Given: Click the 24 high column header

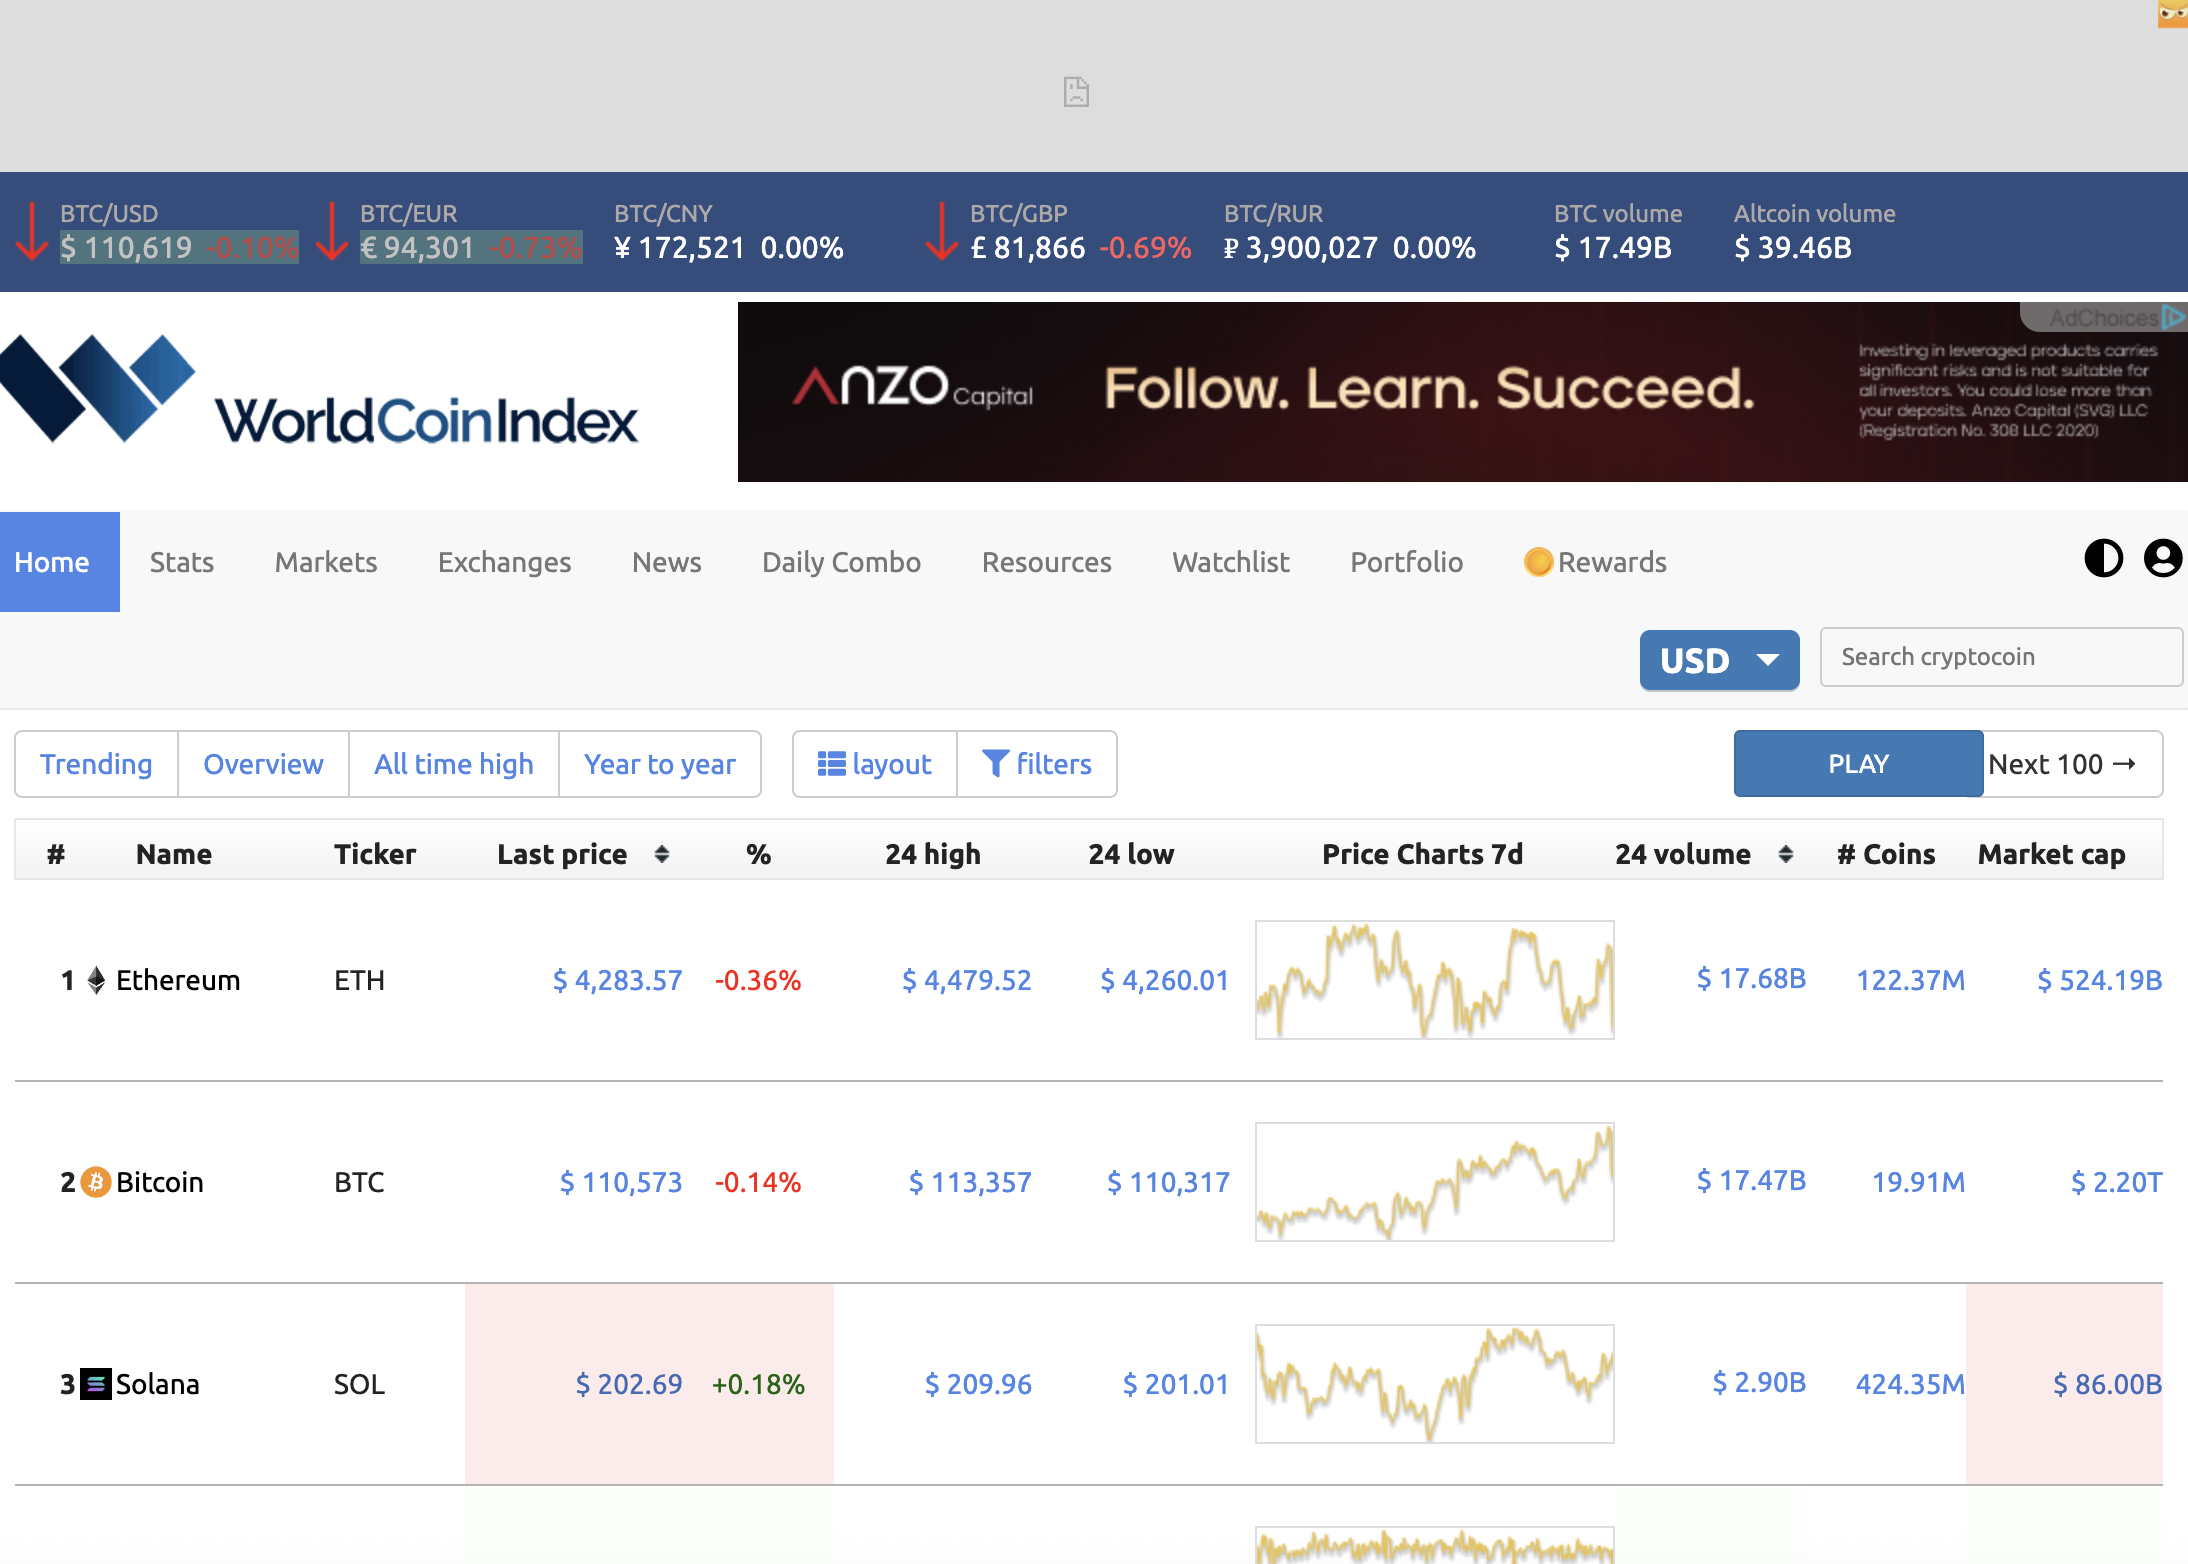Looking at the screenshot, I should [933, 854].
